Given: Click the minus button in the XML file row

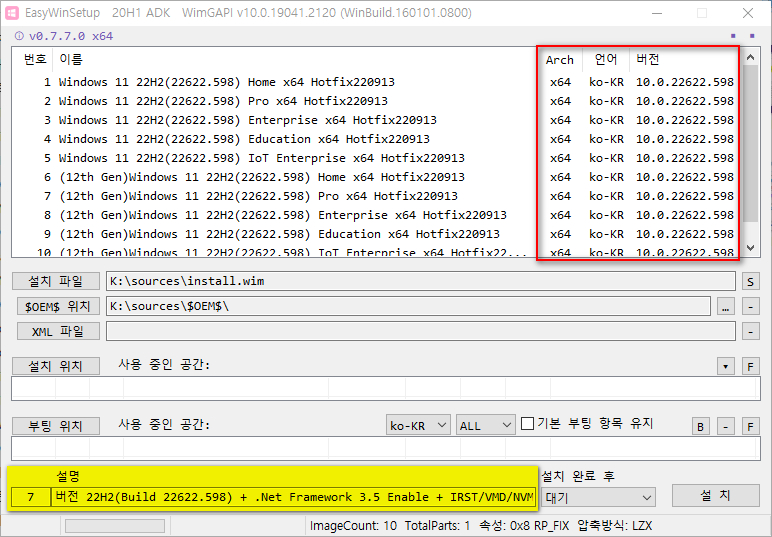Looking at the screenshot, I should click(750, 331).
